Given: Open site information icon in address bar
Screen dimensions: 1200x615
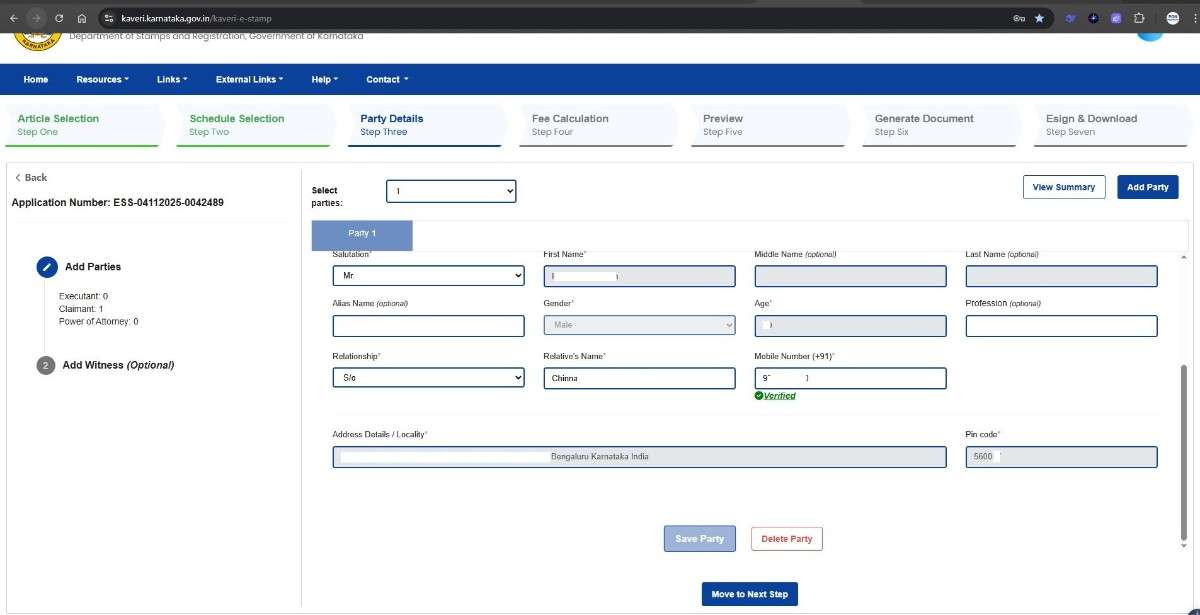Looking at the screenshot, I should coord(109,18).
